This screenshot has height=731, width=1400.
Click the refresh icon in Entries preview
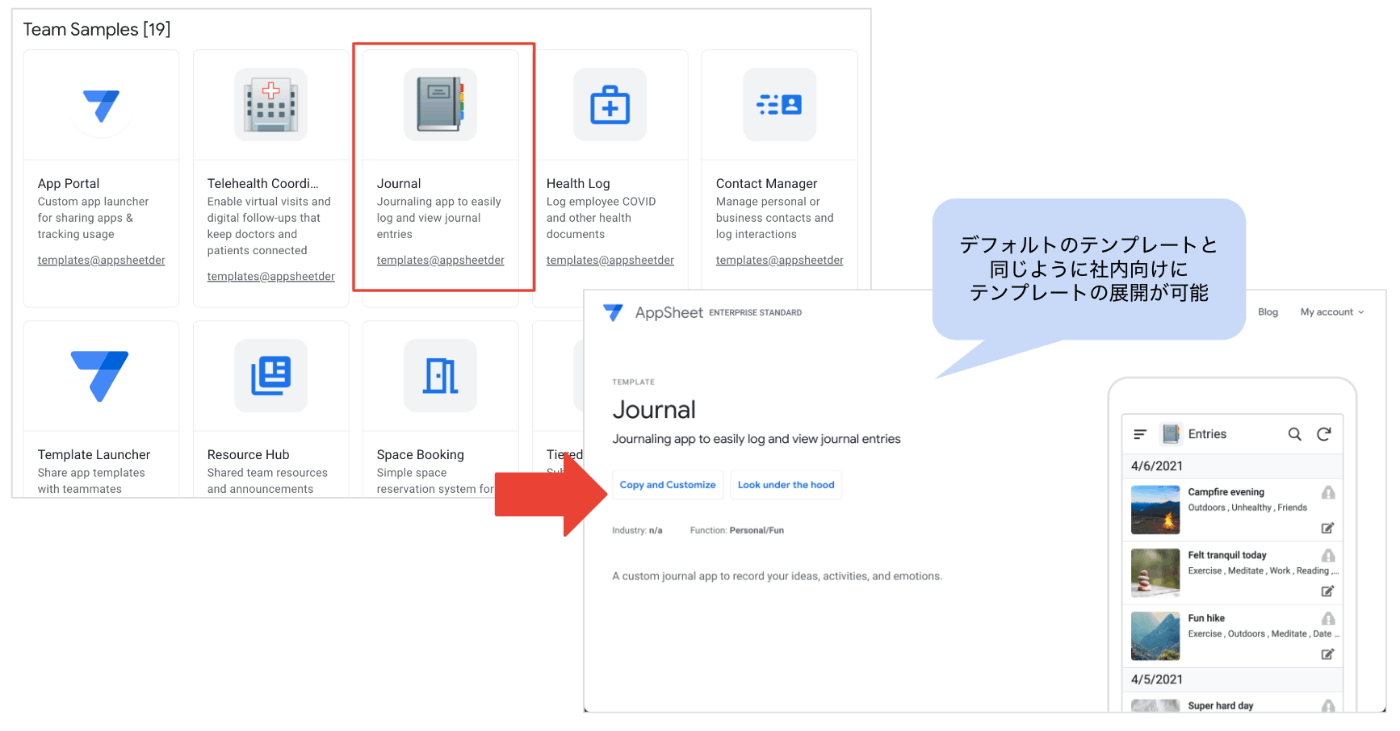pyautogui.click(x=1324, y=434)
